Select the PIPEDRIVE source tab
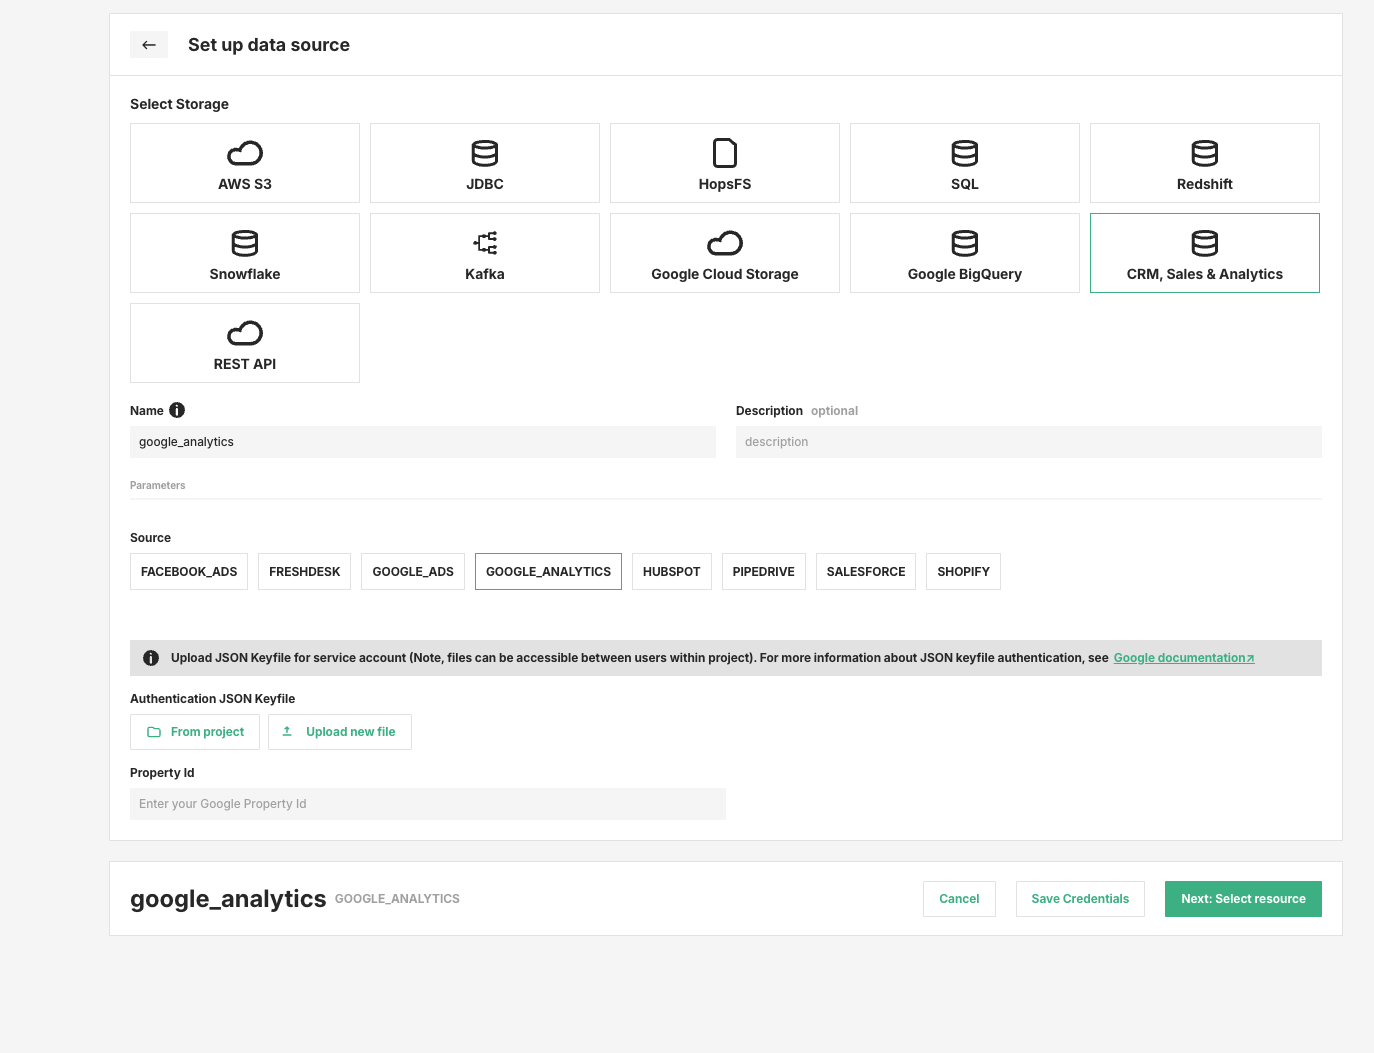 pos(763,571)
